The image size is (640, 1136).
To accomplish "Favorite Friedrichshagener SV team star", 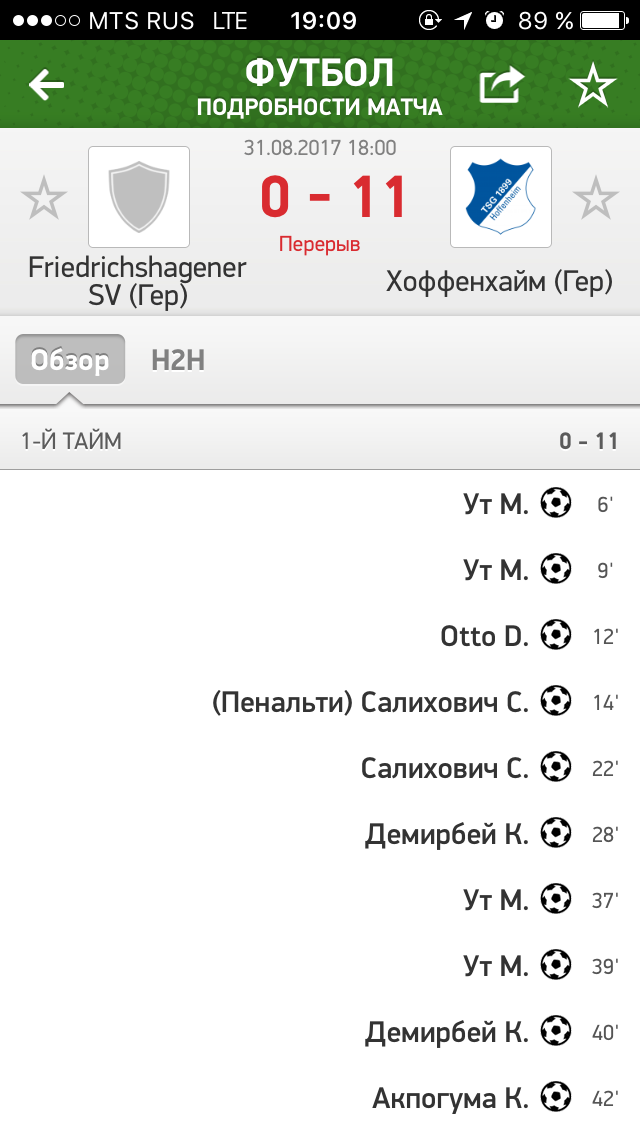I will point(44,198).
